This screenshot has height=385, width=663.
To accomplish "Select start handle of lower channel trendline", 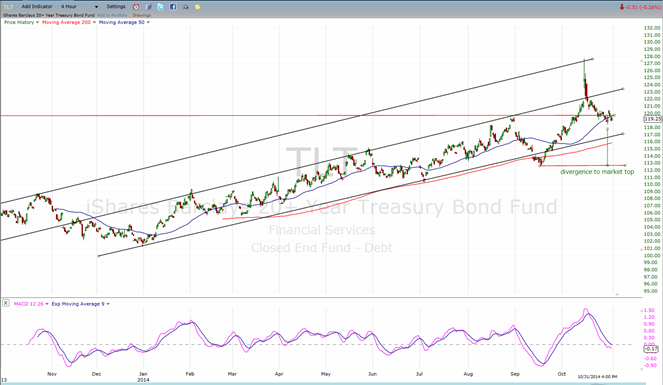I will tap(99, 256).
